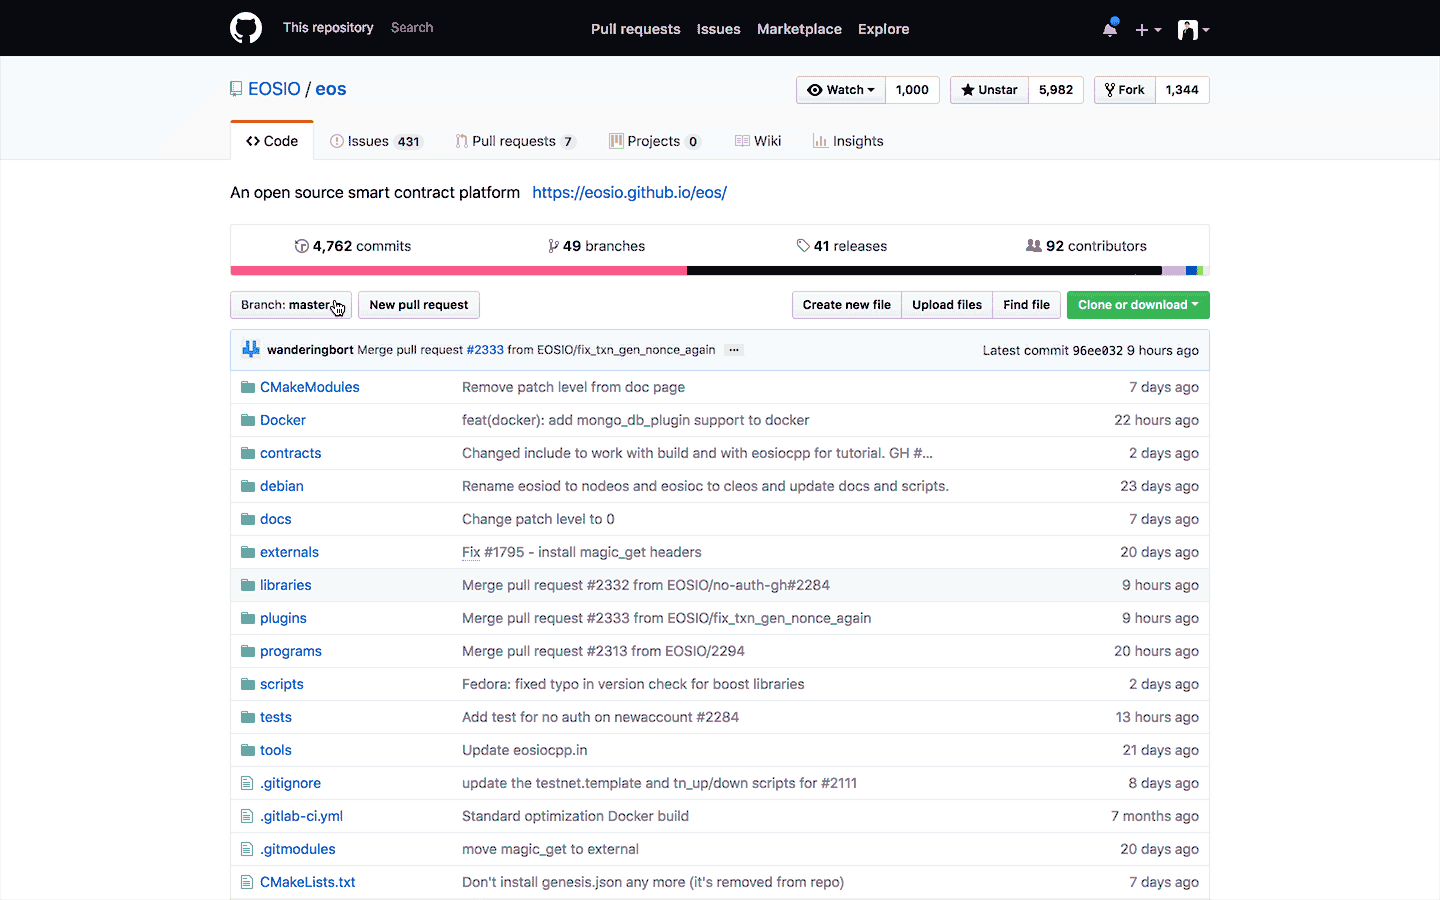Click the repository book icon beside EOSIO
The width and height of the screenshot is (1440, 900).
click(236, 89)
